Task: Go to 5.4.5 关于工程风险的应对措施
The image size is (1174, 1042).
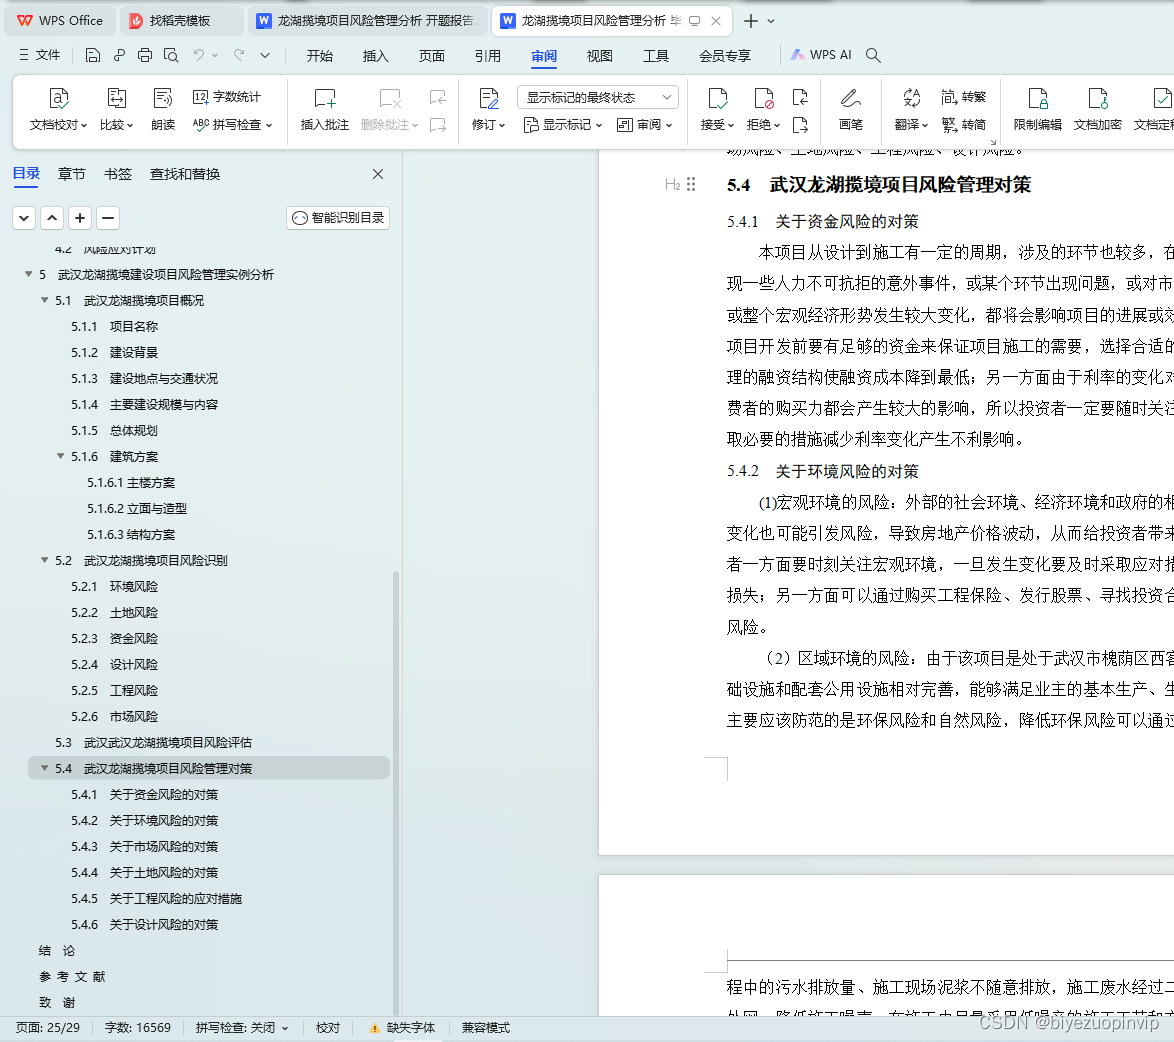Action: pyautogui.click(x=156, y=898)
